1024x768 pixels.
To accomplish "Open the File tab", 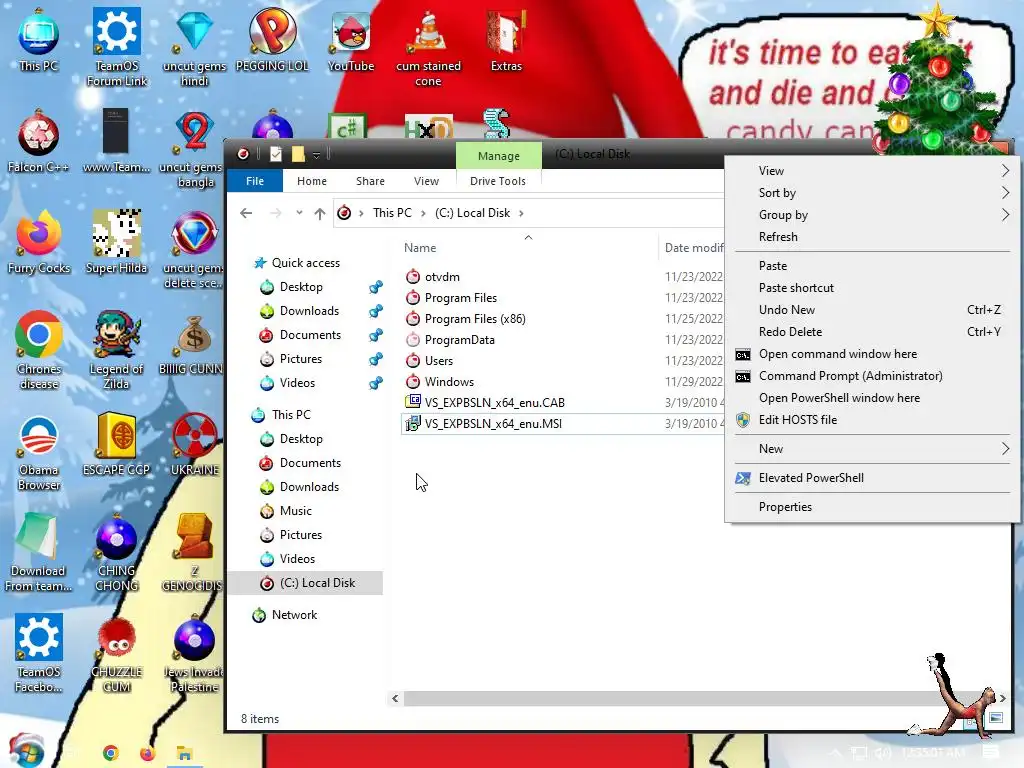I will tap(255, 181).
